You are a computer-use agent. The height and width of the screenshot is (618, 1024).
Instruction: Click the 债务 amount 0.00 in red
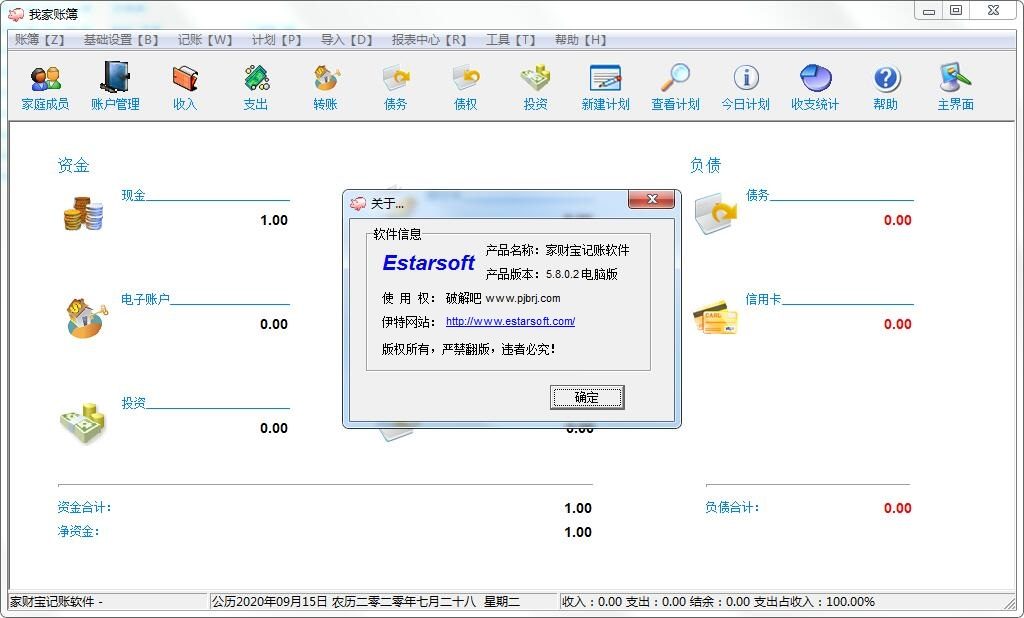[x=897, y=220]
